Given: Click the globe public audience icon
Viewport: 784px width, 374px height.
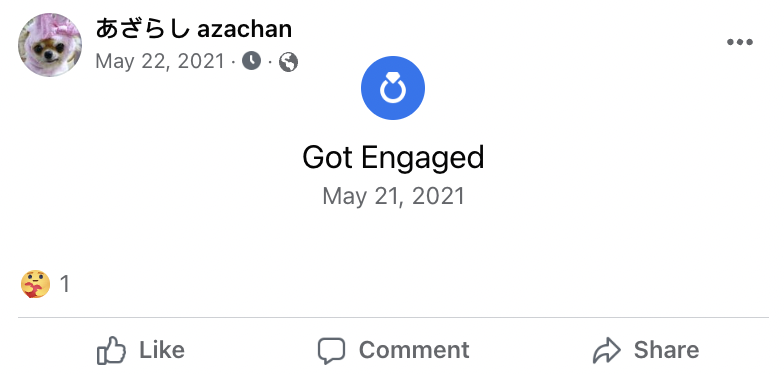Looking at the screenshot, I should 288,62.
